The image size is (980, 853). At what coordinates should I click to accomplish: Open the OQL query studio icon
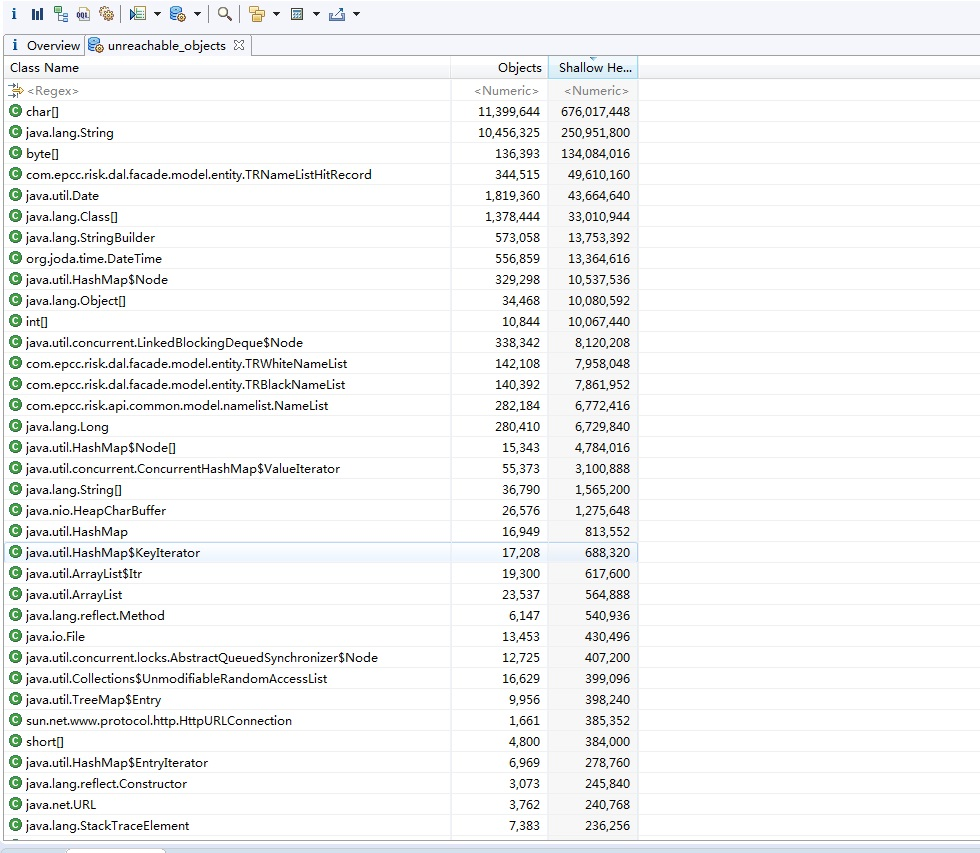click(83, 14)
